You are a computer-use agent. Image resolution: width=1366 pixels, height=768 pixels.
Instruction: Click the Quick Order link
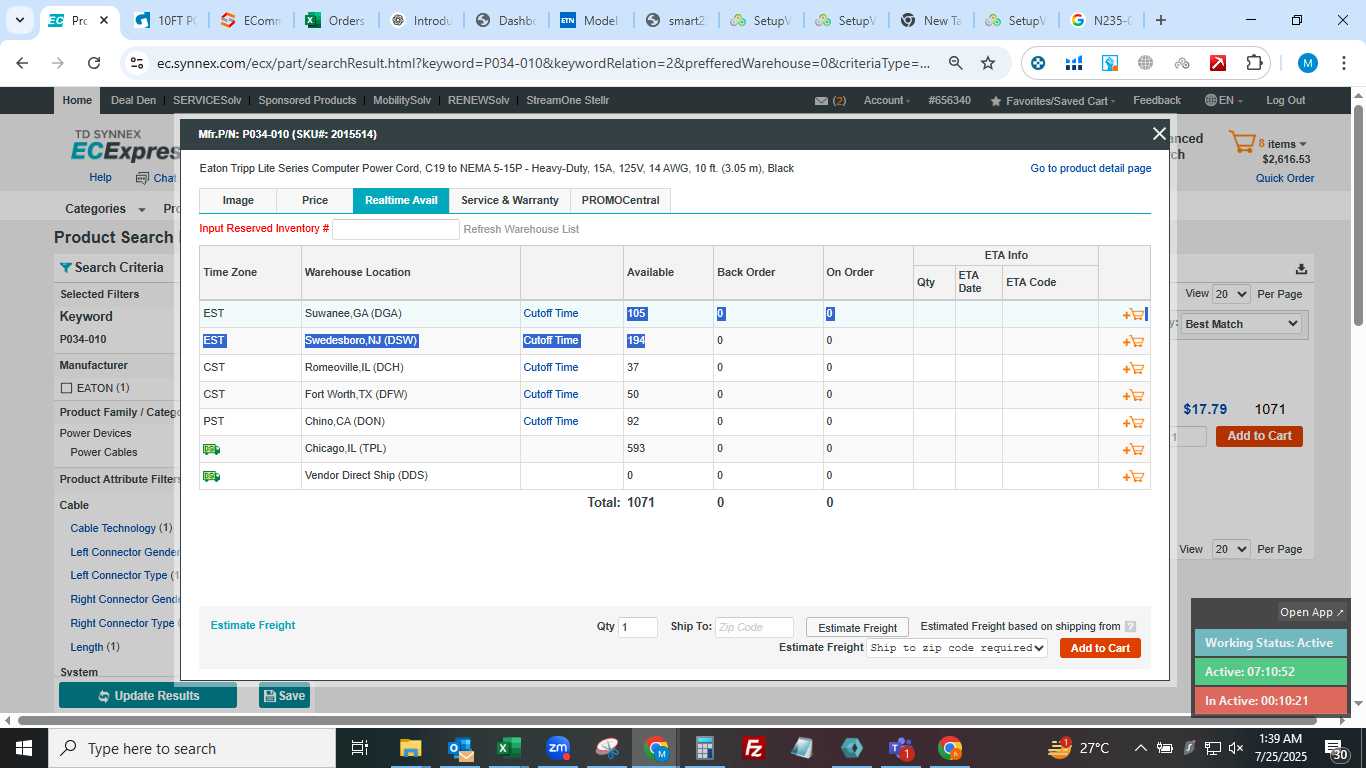pos(1285,179)
